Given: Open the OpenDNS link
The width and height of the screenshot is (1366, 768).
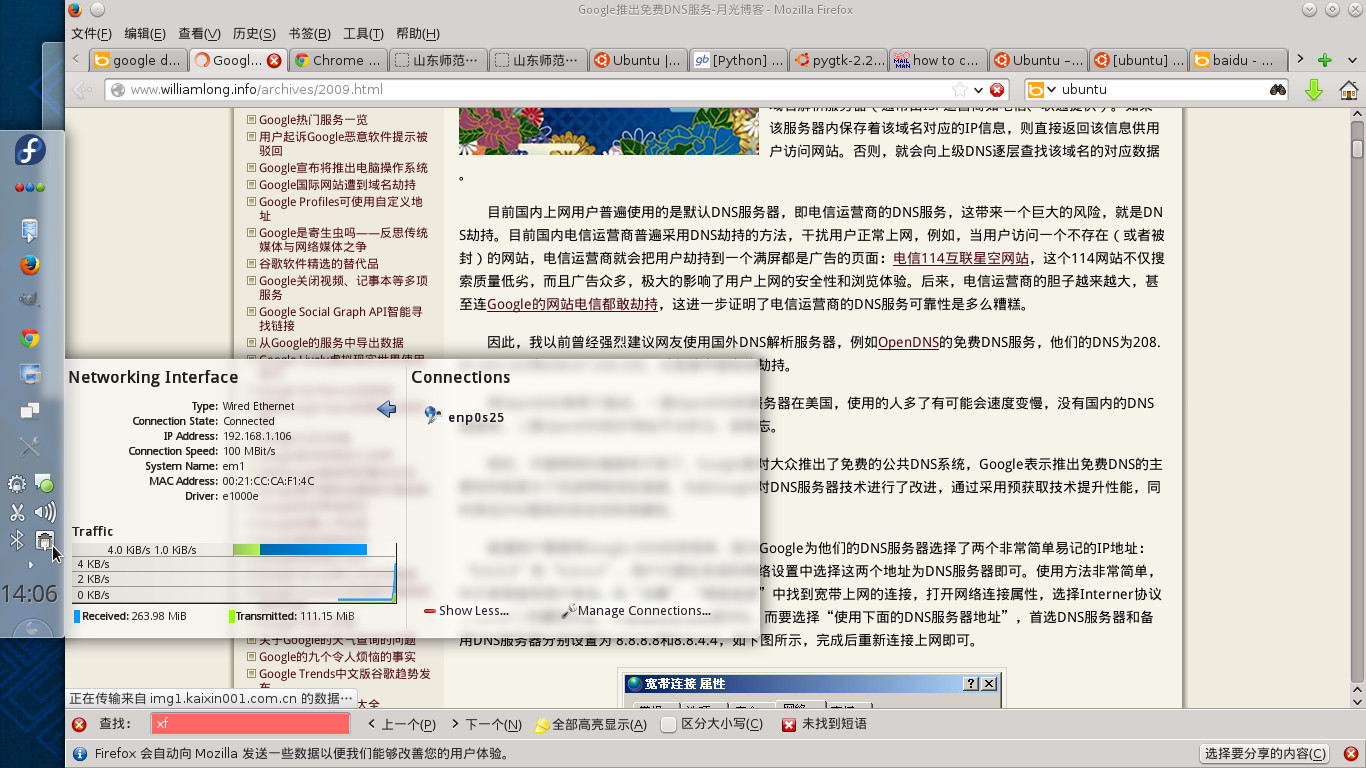Looking at the screenshot, I should (x=908, y=342).
